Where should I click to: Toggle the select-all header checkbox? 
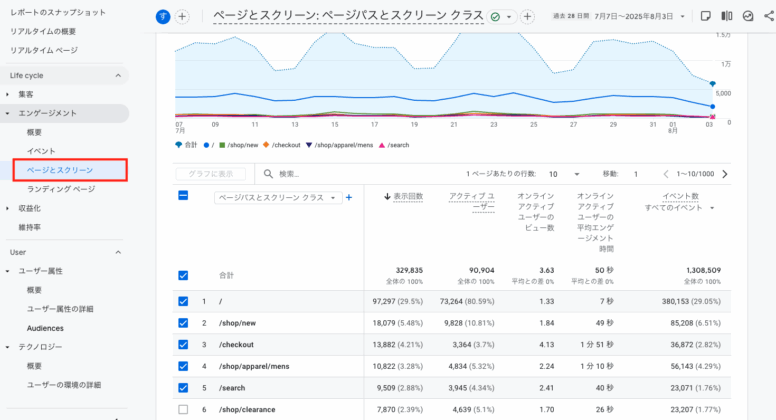coord(182,197)
